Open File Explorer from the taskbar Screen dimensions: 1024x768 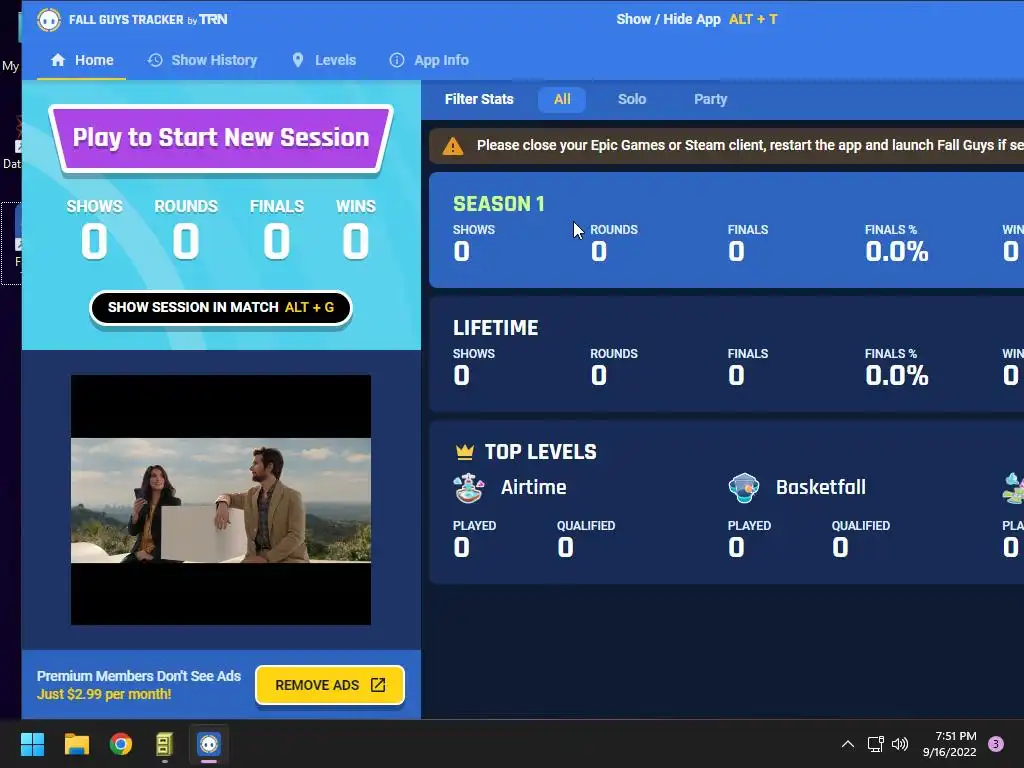pyautogui.click(x=76, y=744)
